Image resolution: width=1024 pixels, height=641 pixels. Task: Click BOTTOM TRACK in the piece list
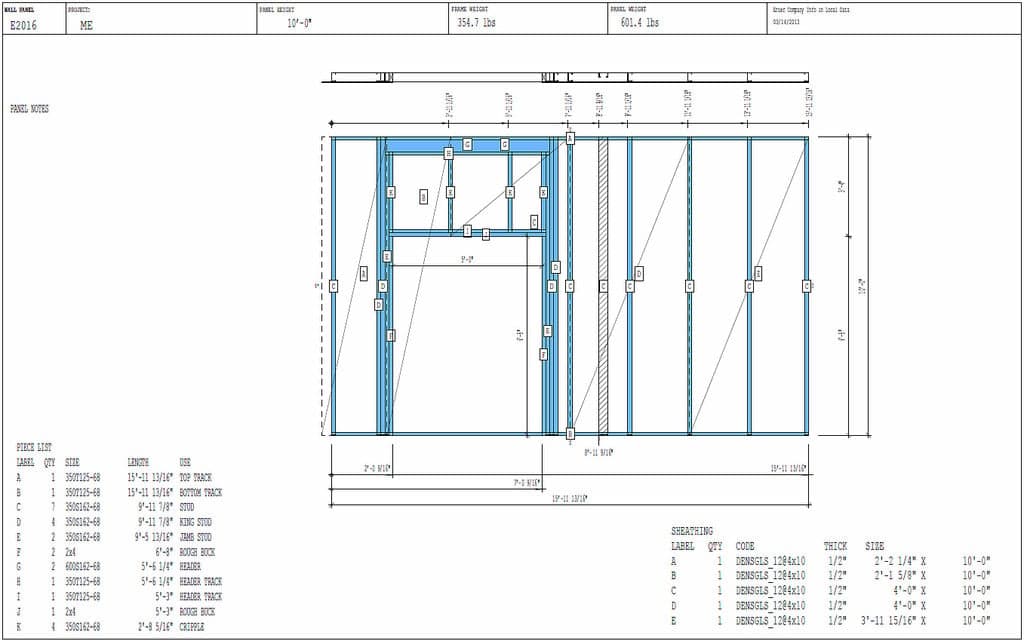[200, 493]
